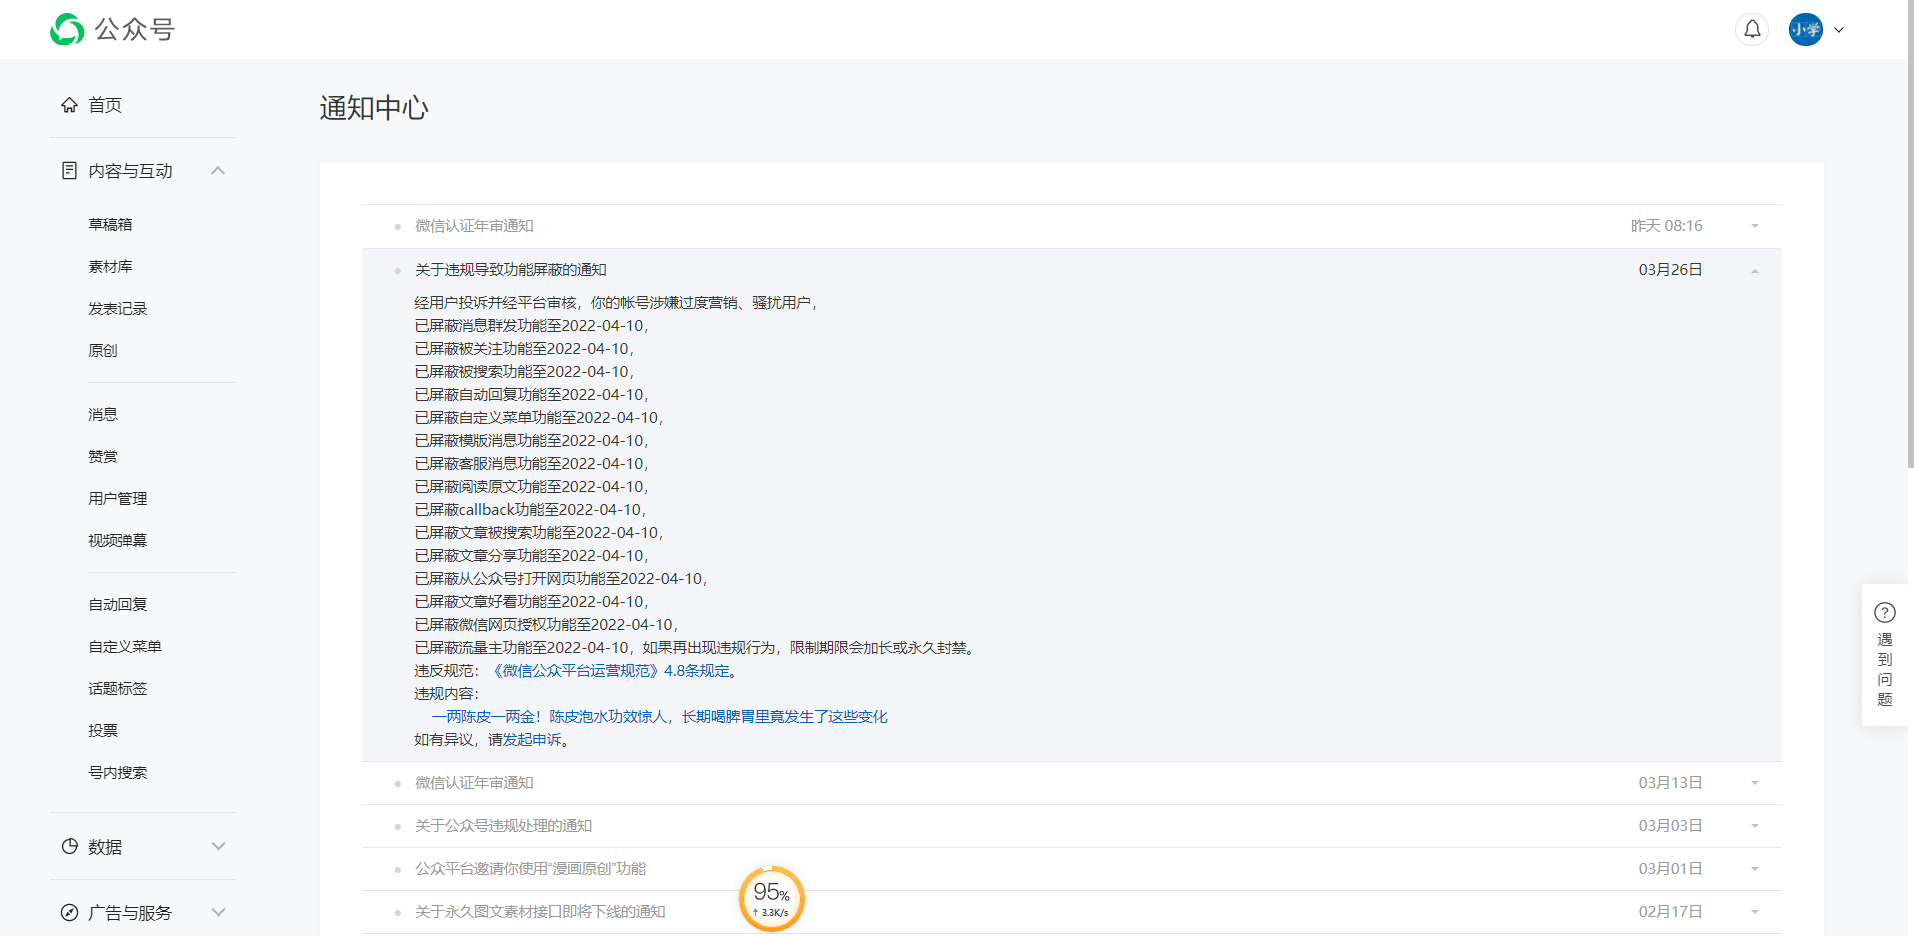
Task: Click the 遇到问题 help text
Action: pyautogui.click(x=1885, y=669)
